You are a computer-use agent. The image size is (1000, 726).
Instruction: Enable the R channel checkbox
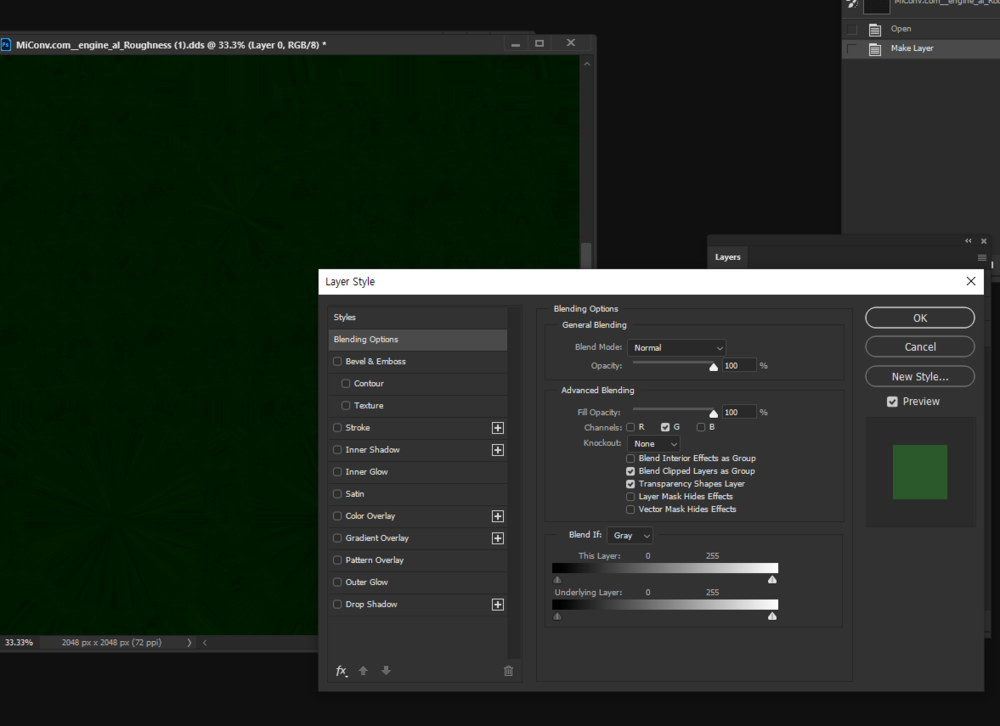(631, 428)
